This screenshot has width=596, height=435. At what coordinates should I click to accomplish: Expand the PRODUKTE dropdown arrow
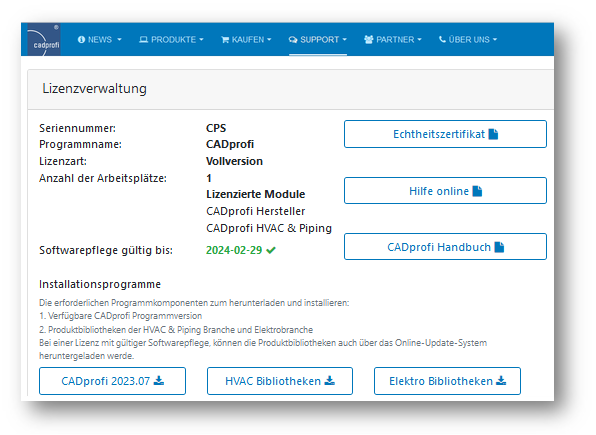[x=201, y=40]
